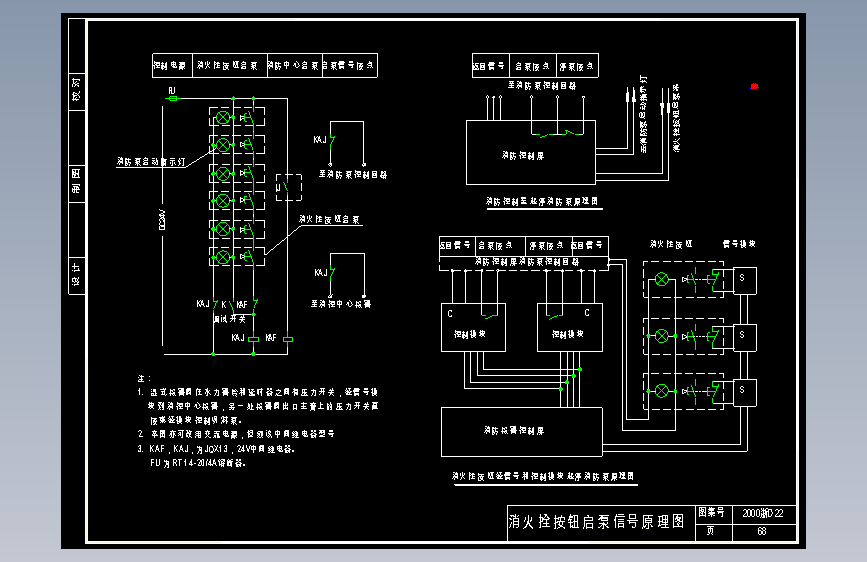Select the lower diagram caption with 控制模块起停消防泵
Image resolution: width=867 pixels, height=562 pixels.
[543, 476]
